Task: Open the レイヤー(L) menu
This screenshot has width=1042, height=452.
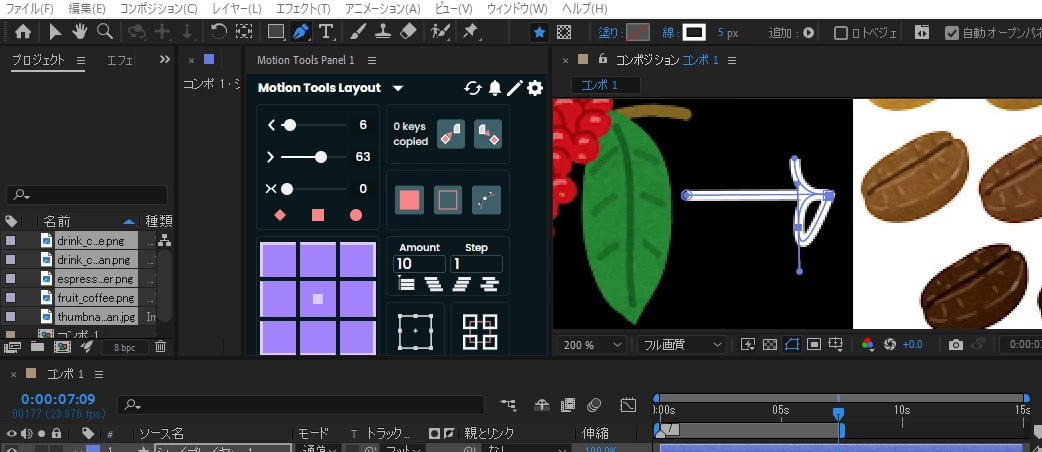Action: point(237,9)
